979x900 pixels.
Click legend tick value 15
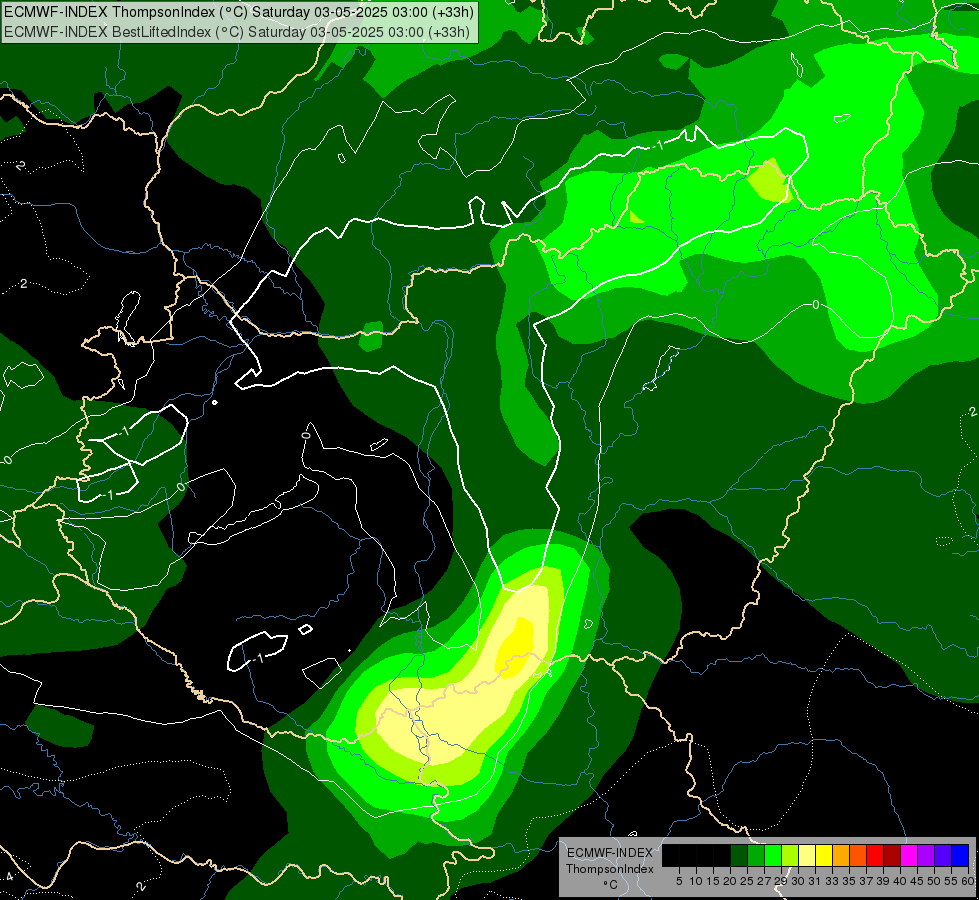(x=713, y=881)
